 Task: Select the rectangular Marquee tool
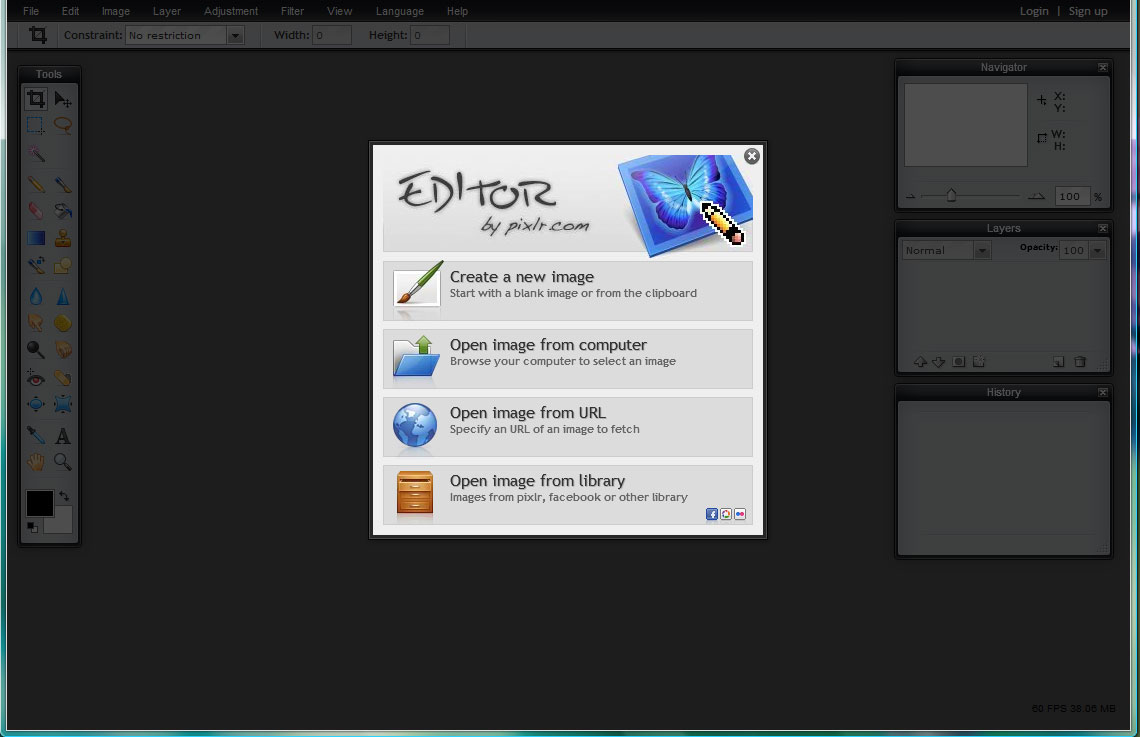[36, 125]
